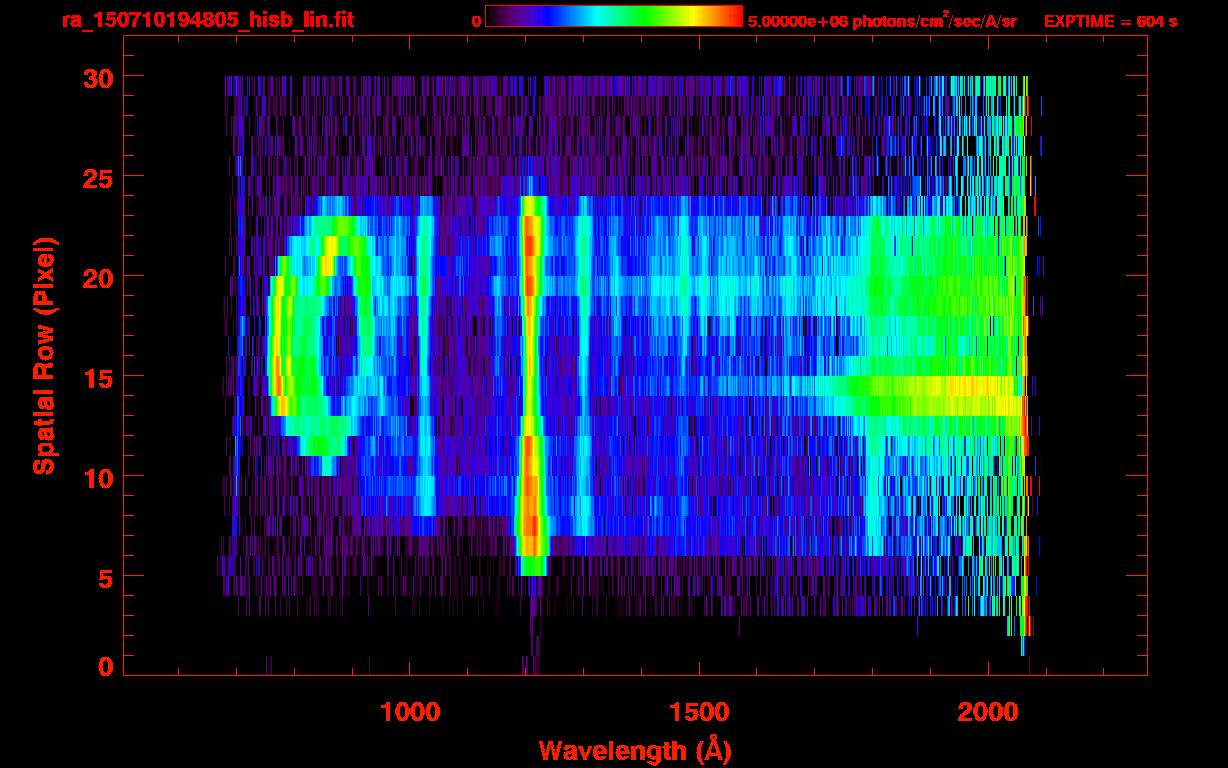Click the rainbow color scale bar
Image resolution: width=1228 pixels, height=768 pixels.
tap(614, 16)
